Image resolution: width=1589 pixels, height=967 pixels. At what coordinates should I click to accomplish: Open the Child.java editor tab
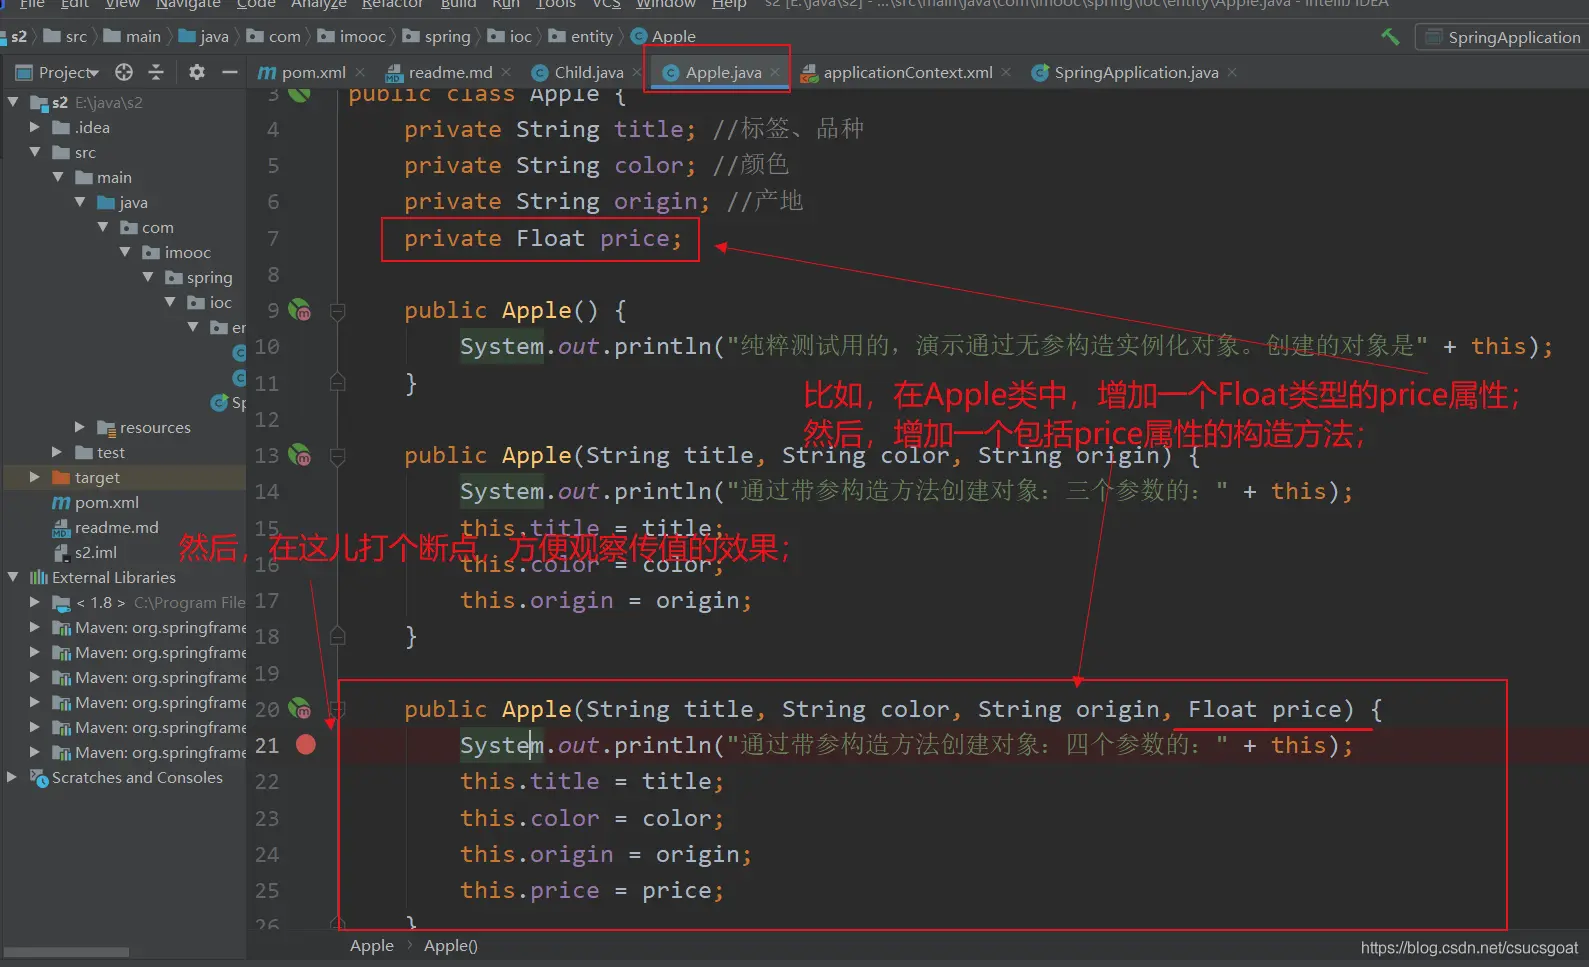point(588,72)
